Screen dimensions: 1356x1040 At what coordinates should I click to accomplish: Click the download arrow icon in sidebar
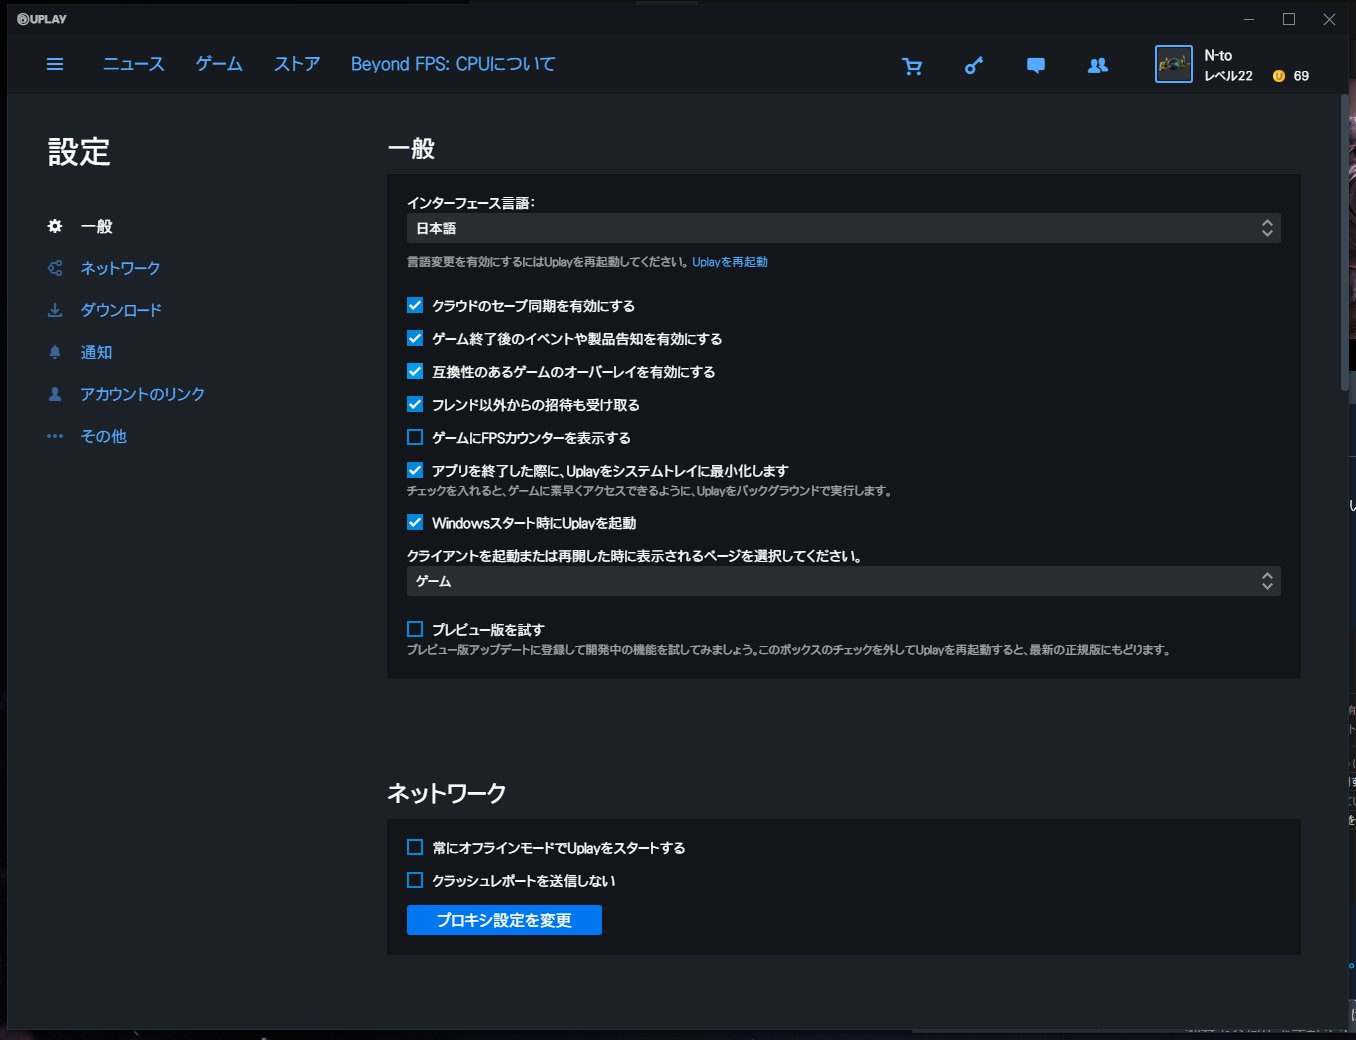click(55, 310)
